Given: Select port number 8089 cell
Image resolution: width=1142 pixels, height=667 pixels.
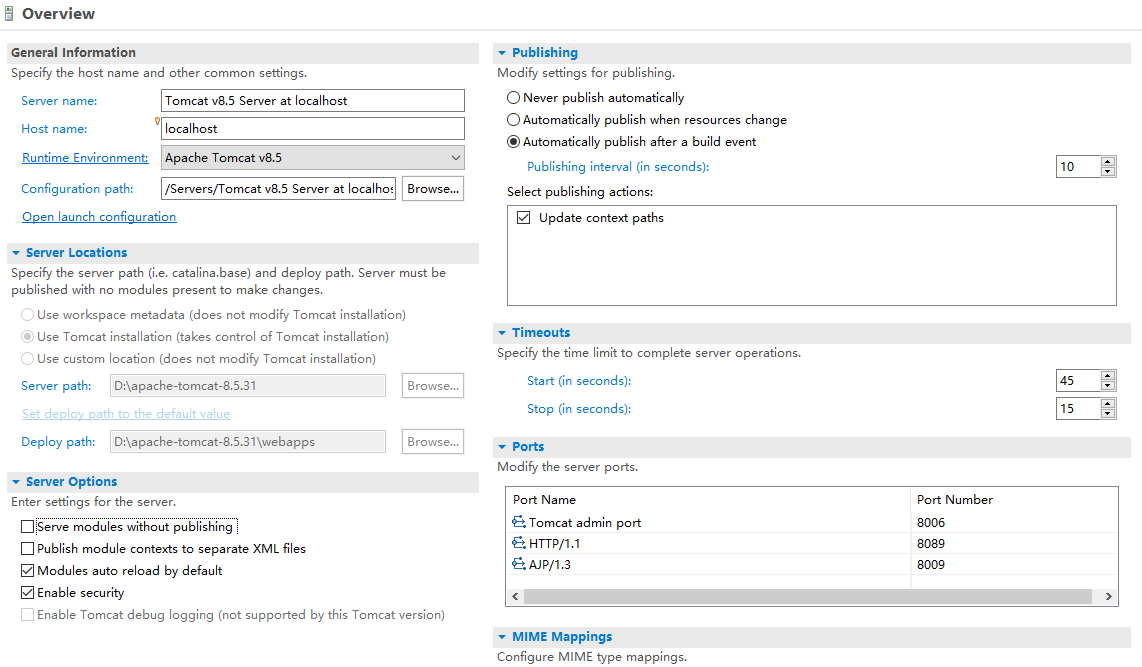Looking at the screenshot, I should click(x=931, y=544).
